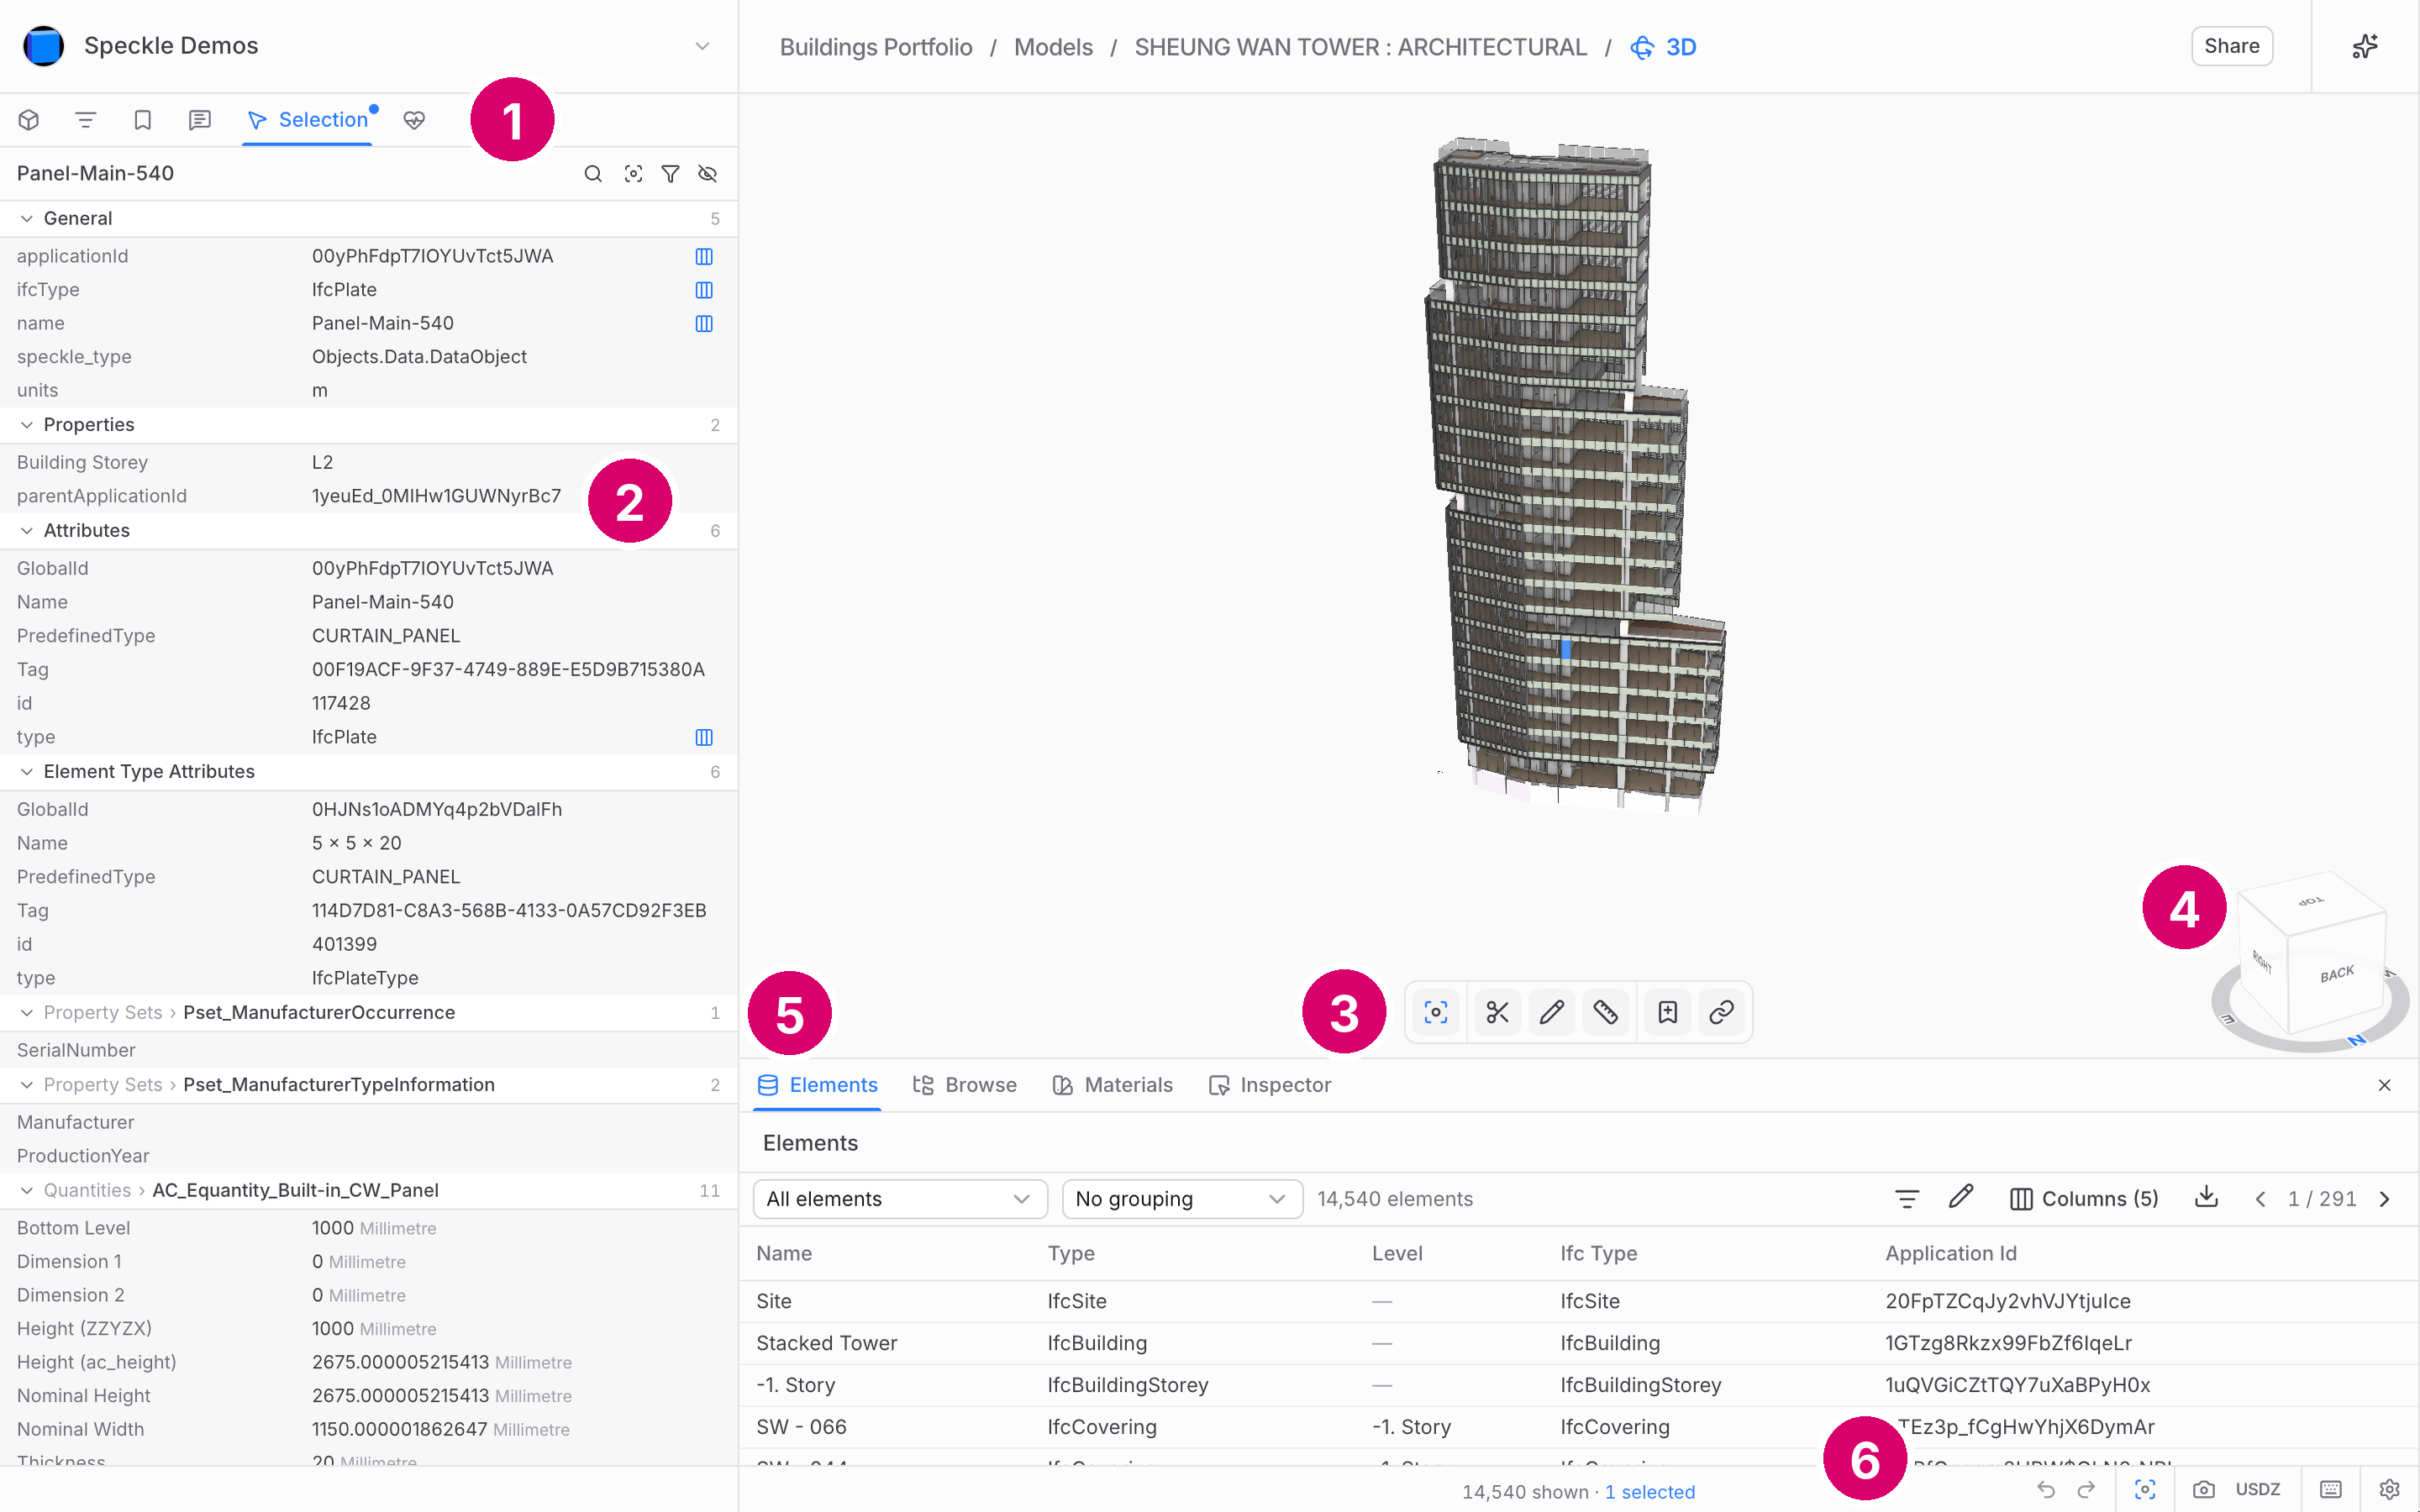
Task: Select the pencil markup tool in viewport toolbar
Action: tap(1551, 1012)
